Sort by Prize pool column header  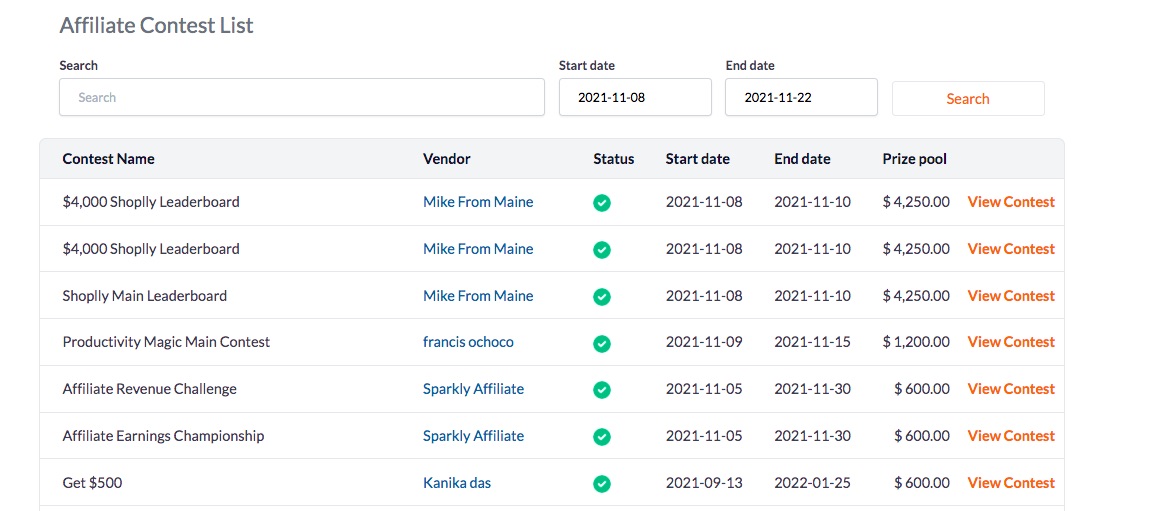click(915, 159)
